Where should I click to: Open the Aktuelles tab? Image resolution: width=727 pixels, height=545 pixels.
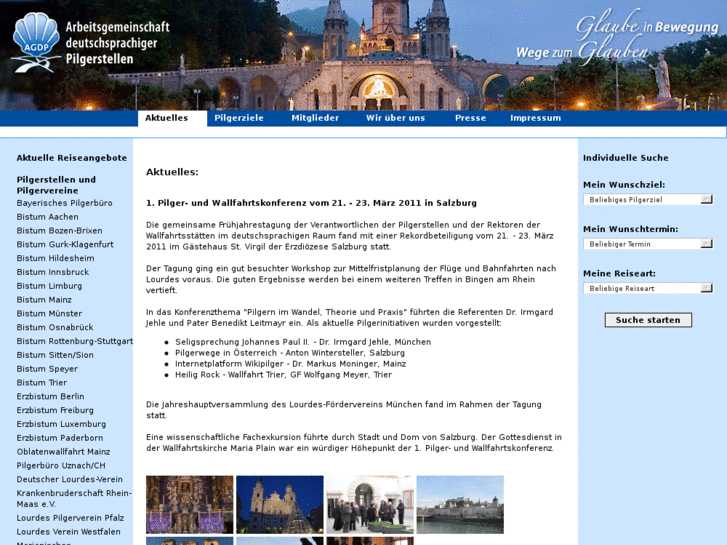click(x=166, y=118)
